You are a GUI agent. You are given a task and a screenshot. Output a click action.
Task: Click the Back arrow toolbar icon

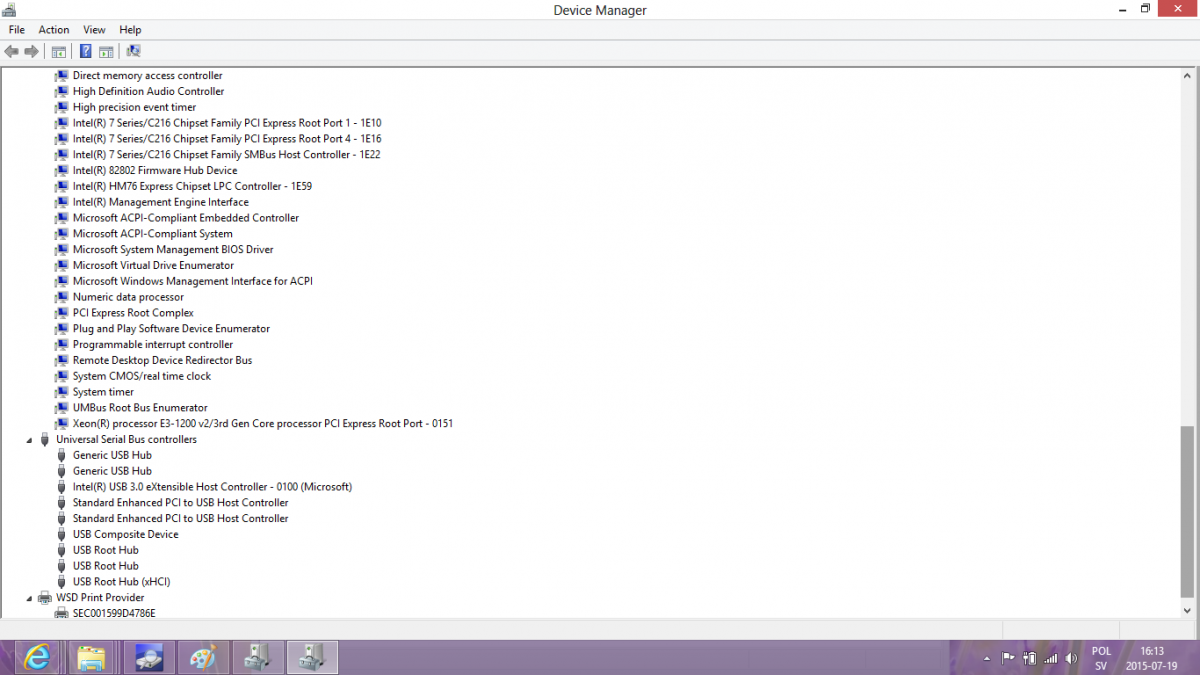point(12,51)
